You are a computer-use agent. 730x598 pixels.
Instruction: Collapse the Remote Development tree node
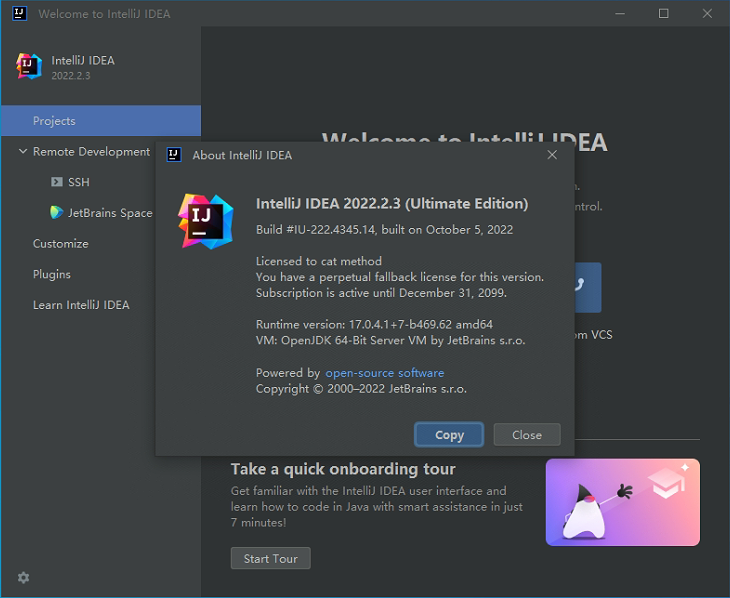click(22, 151)
